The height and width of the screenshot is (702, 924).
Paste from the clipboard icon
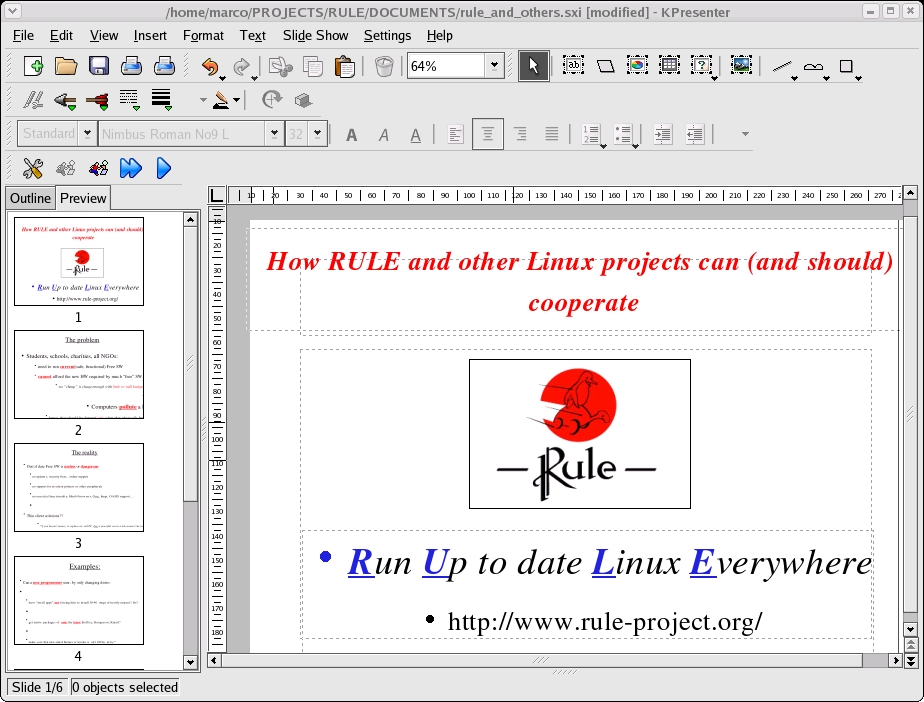pyautogui.click(x=344, y=67)
